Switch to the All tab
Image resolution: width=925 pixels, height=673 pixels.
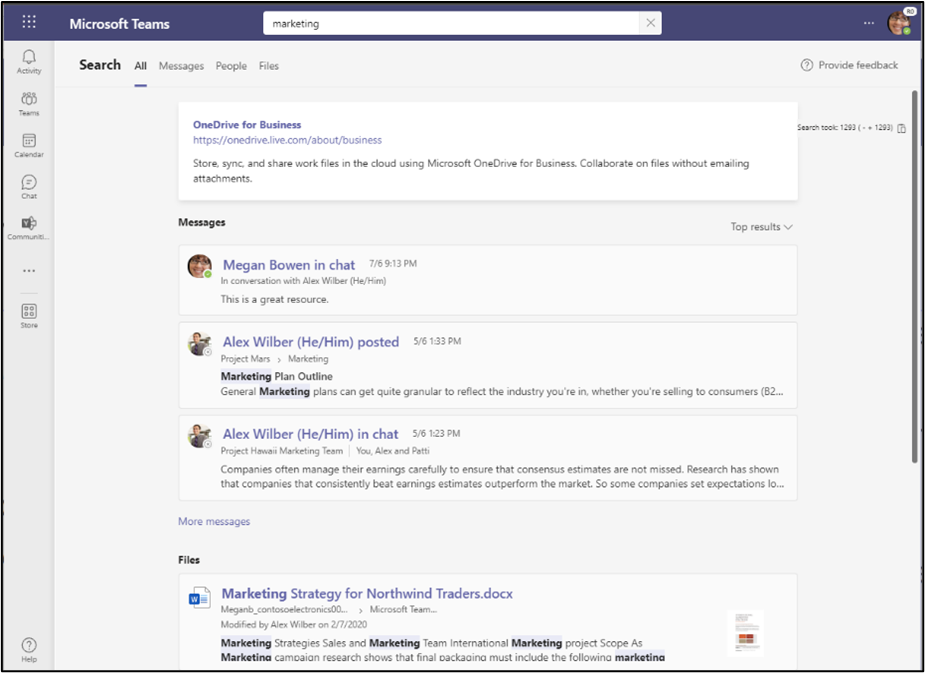[x=140, y=66]
